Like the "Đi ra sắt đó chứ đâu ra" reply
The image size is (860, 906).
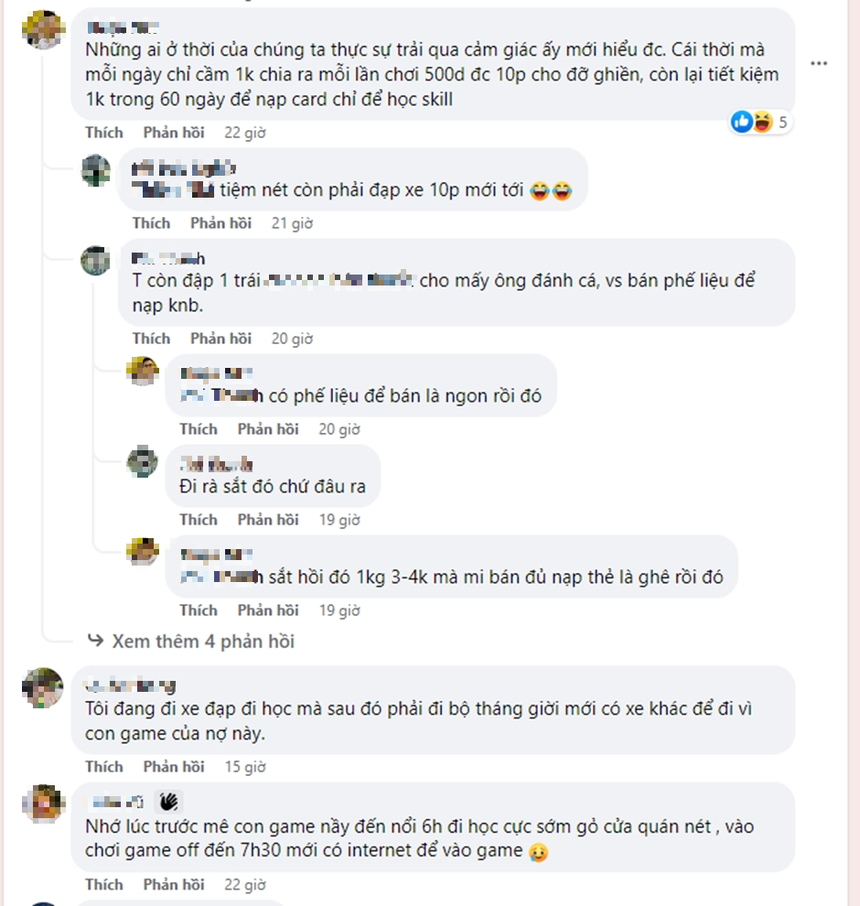[198, 520]
